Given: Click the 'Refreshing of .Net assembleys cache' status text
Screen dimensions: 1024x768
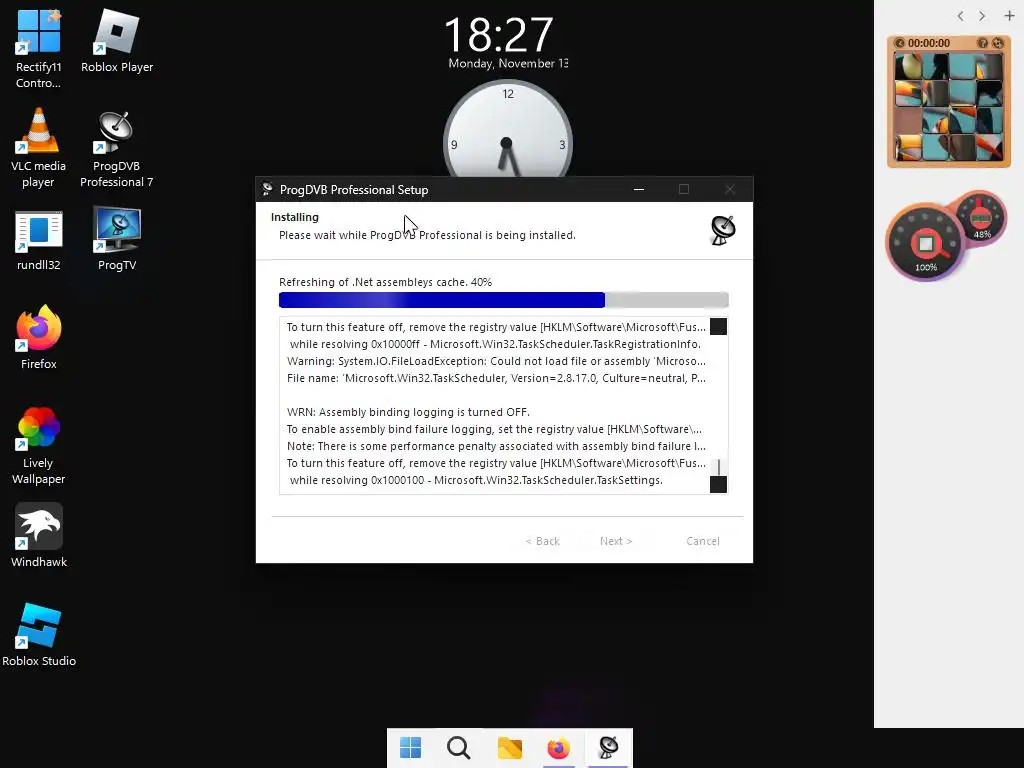Looking at the screenshot, I should [x=385, y=282].
